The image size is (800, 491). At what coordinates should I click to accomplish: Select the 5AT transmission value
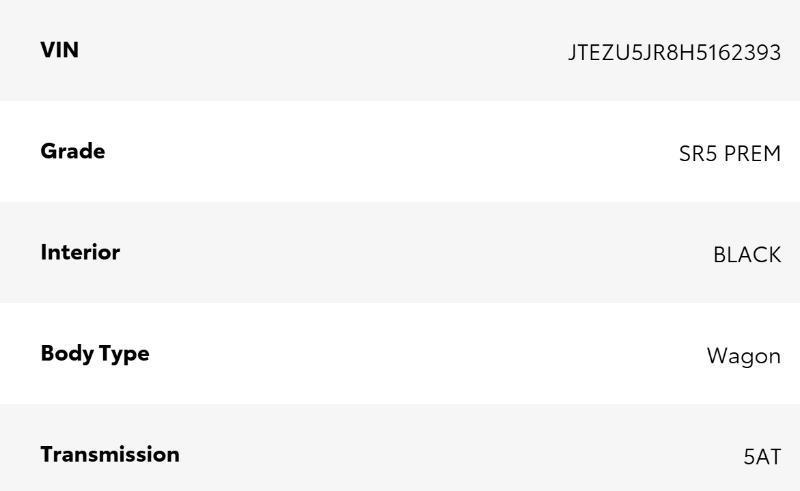[761, 457]
